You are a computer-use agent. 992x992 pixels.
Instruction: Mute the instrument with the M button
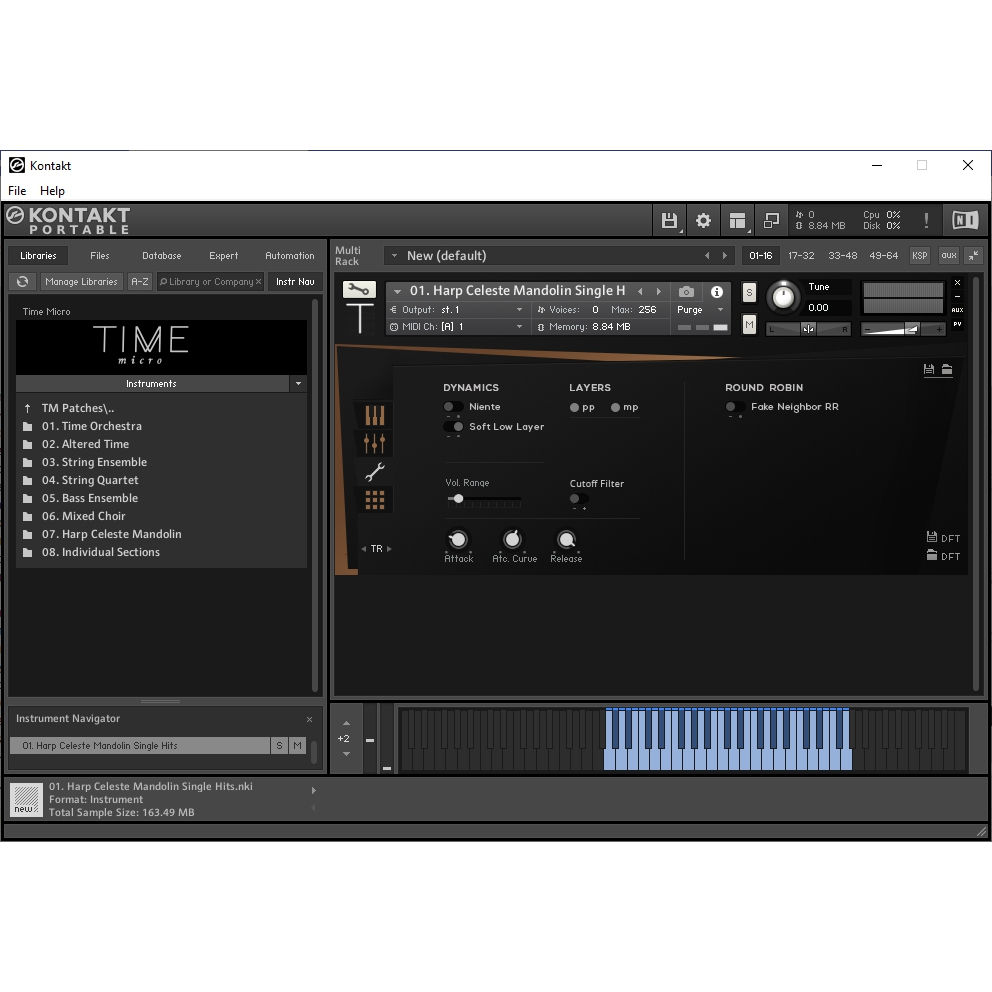coord(749,325)
